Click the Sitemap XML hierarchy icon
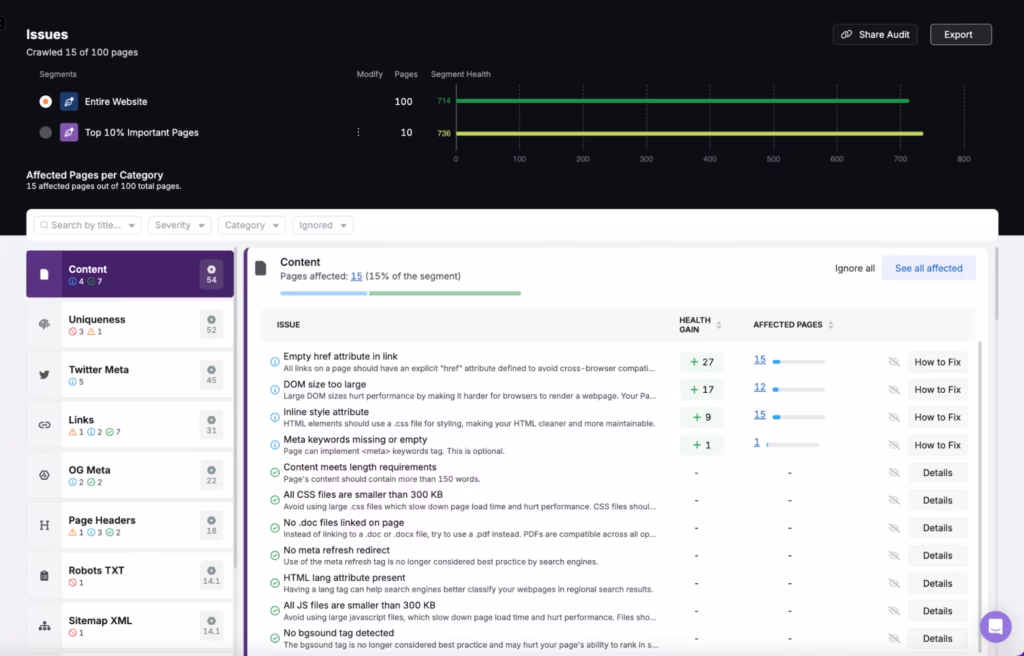 [44, 626]
